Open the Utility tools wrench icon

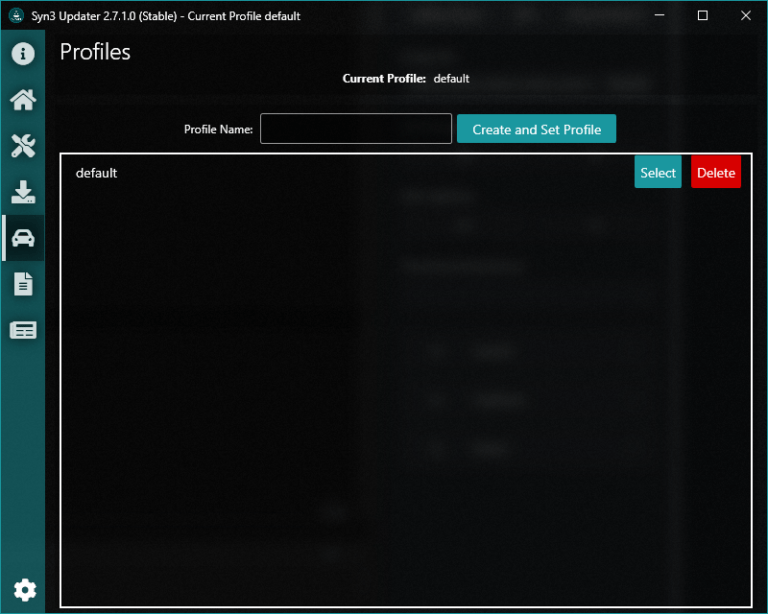coord(23,146)
